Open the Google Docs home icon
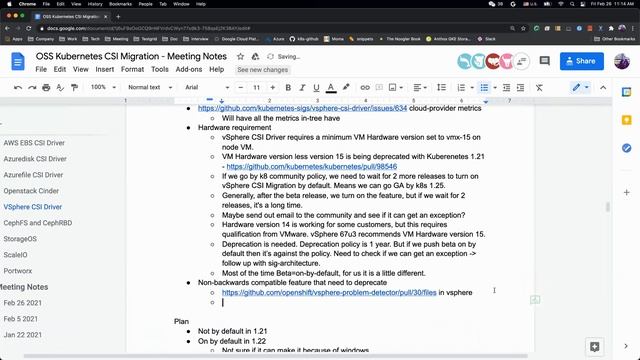Image resolution: width=640 pixels, height=360 pixels. 18,62
